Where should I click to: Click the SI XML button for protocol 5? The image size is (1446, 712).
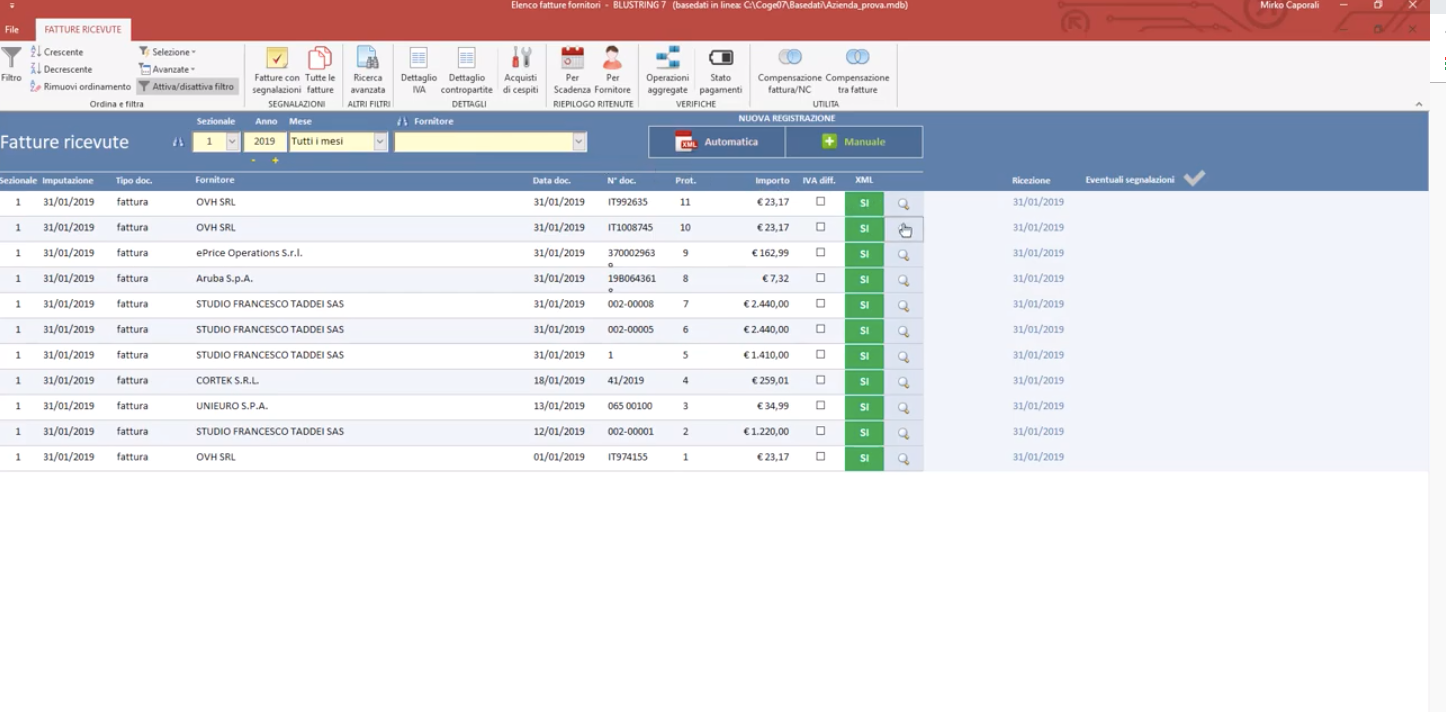point(864,356)
